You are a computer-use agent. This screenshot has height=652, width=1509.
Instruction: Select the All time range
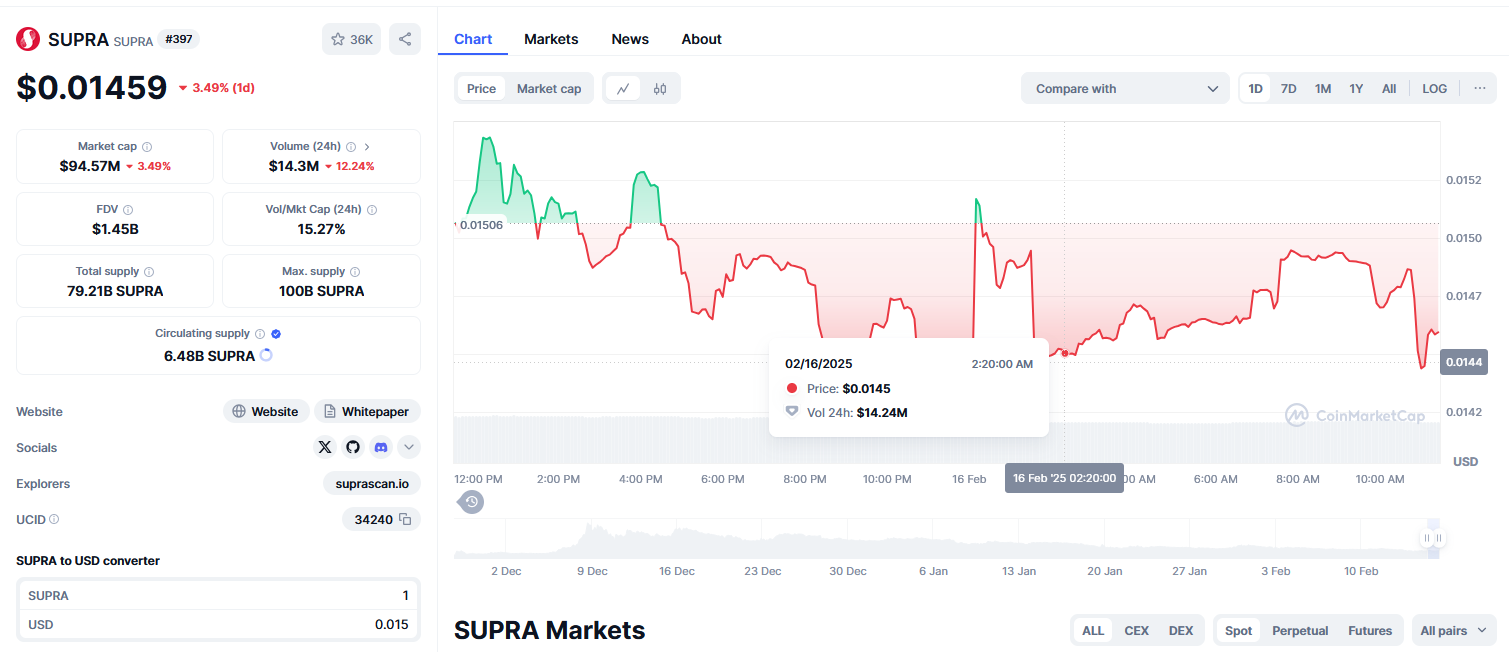click(1389, 88)
